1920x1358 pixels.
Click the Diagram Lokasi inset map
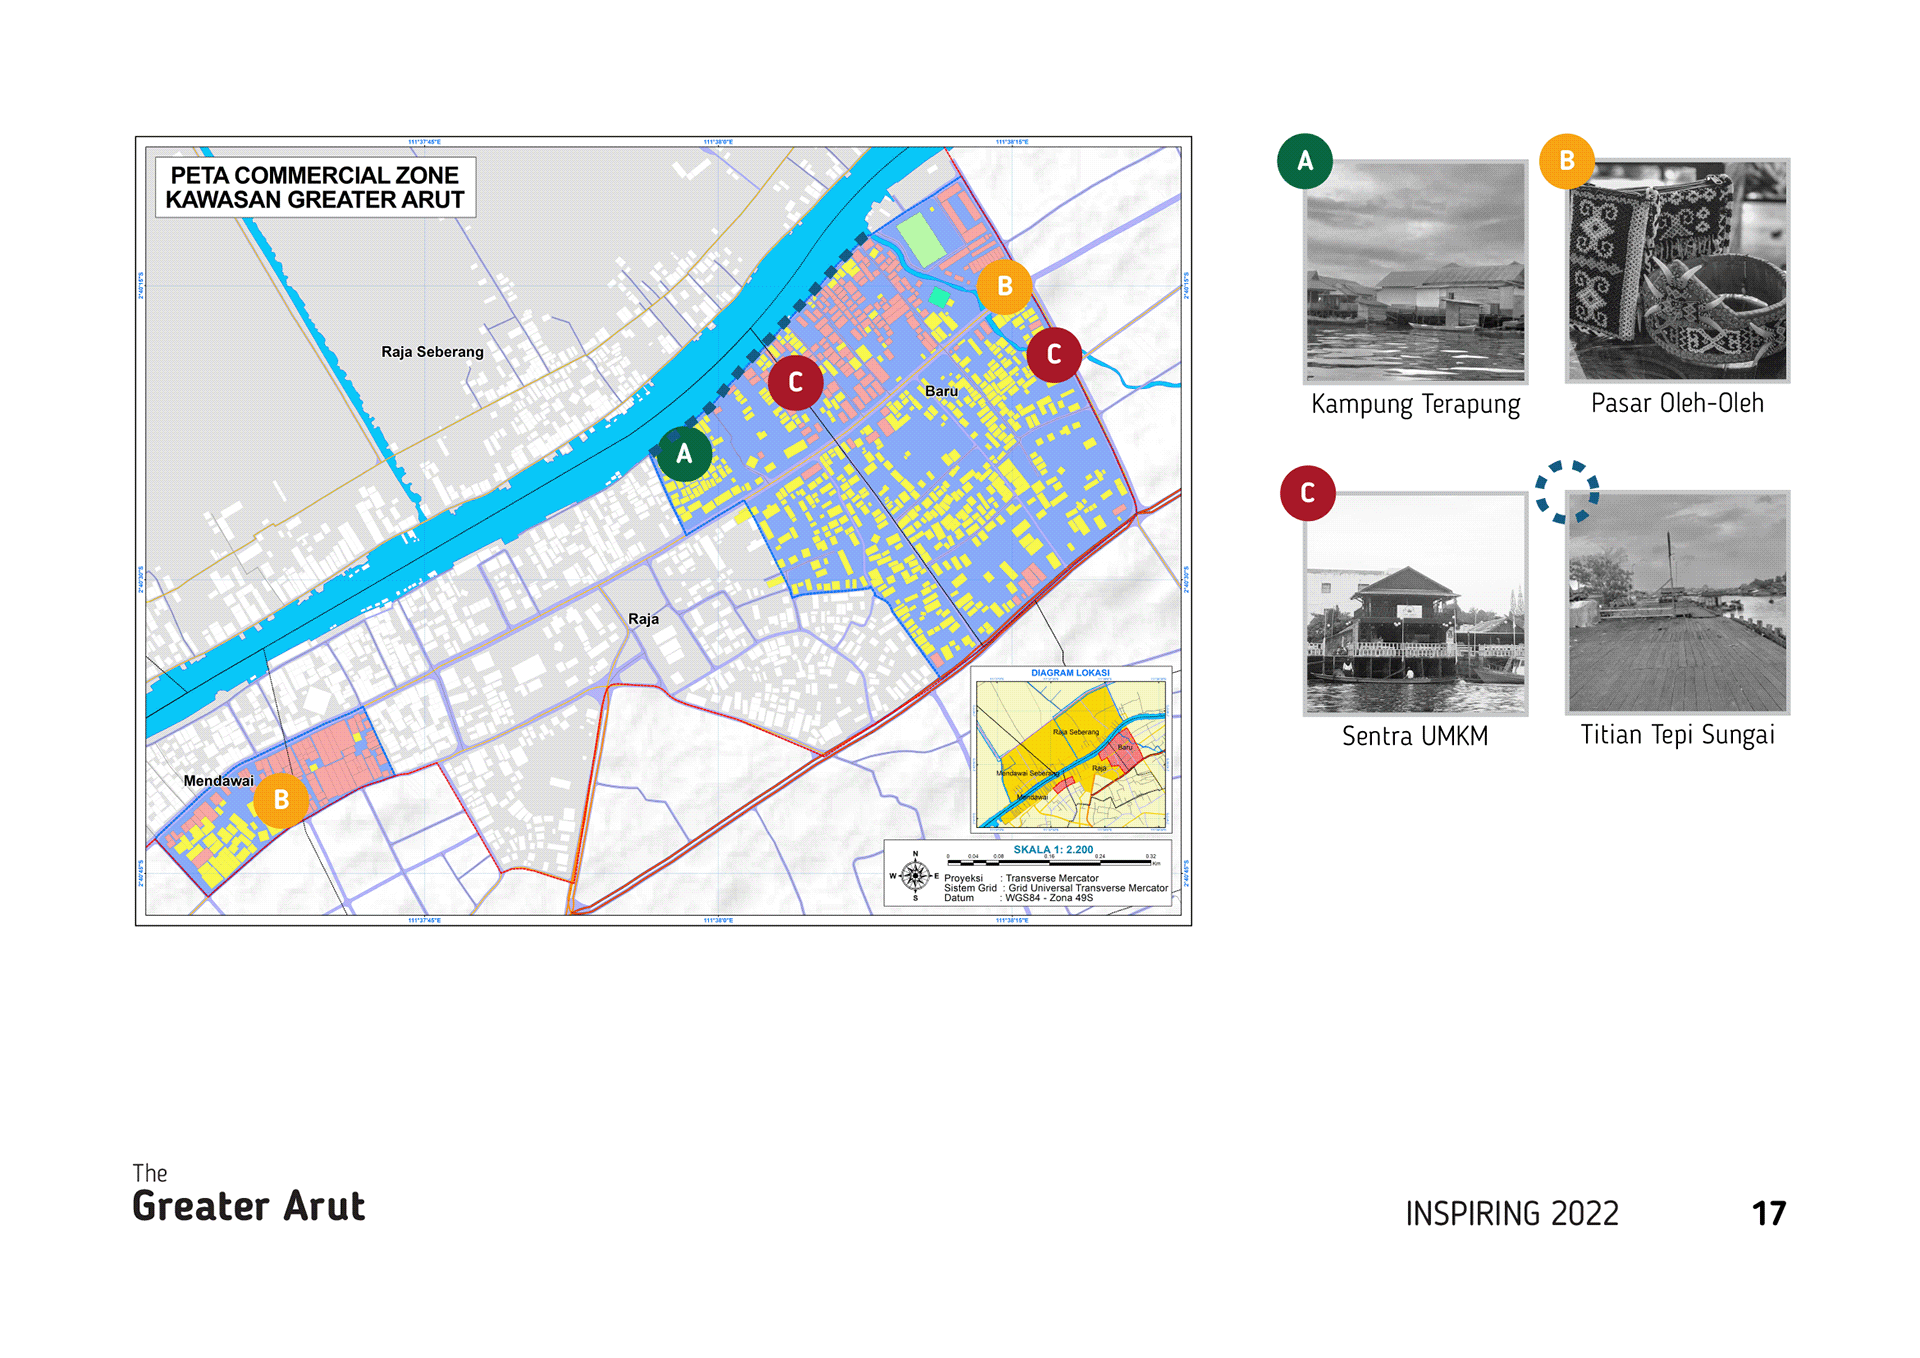click(1071, 752)
